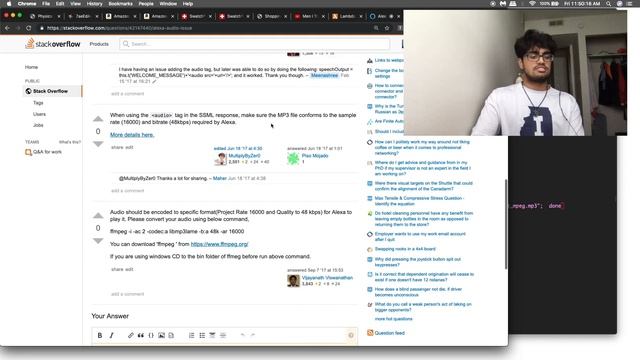Open Users in the left sidebar
The height and width of the screenshot is (360, 640).
(x=39, y=114)
